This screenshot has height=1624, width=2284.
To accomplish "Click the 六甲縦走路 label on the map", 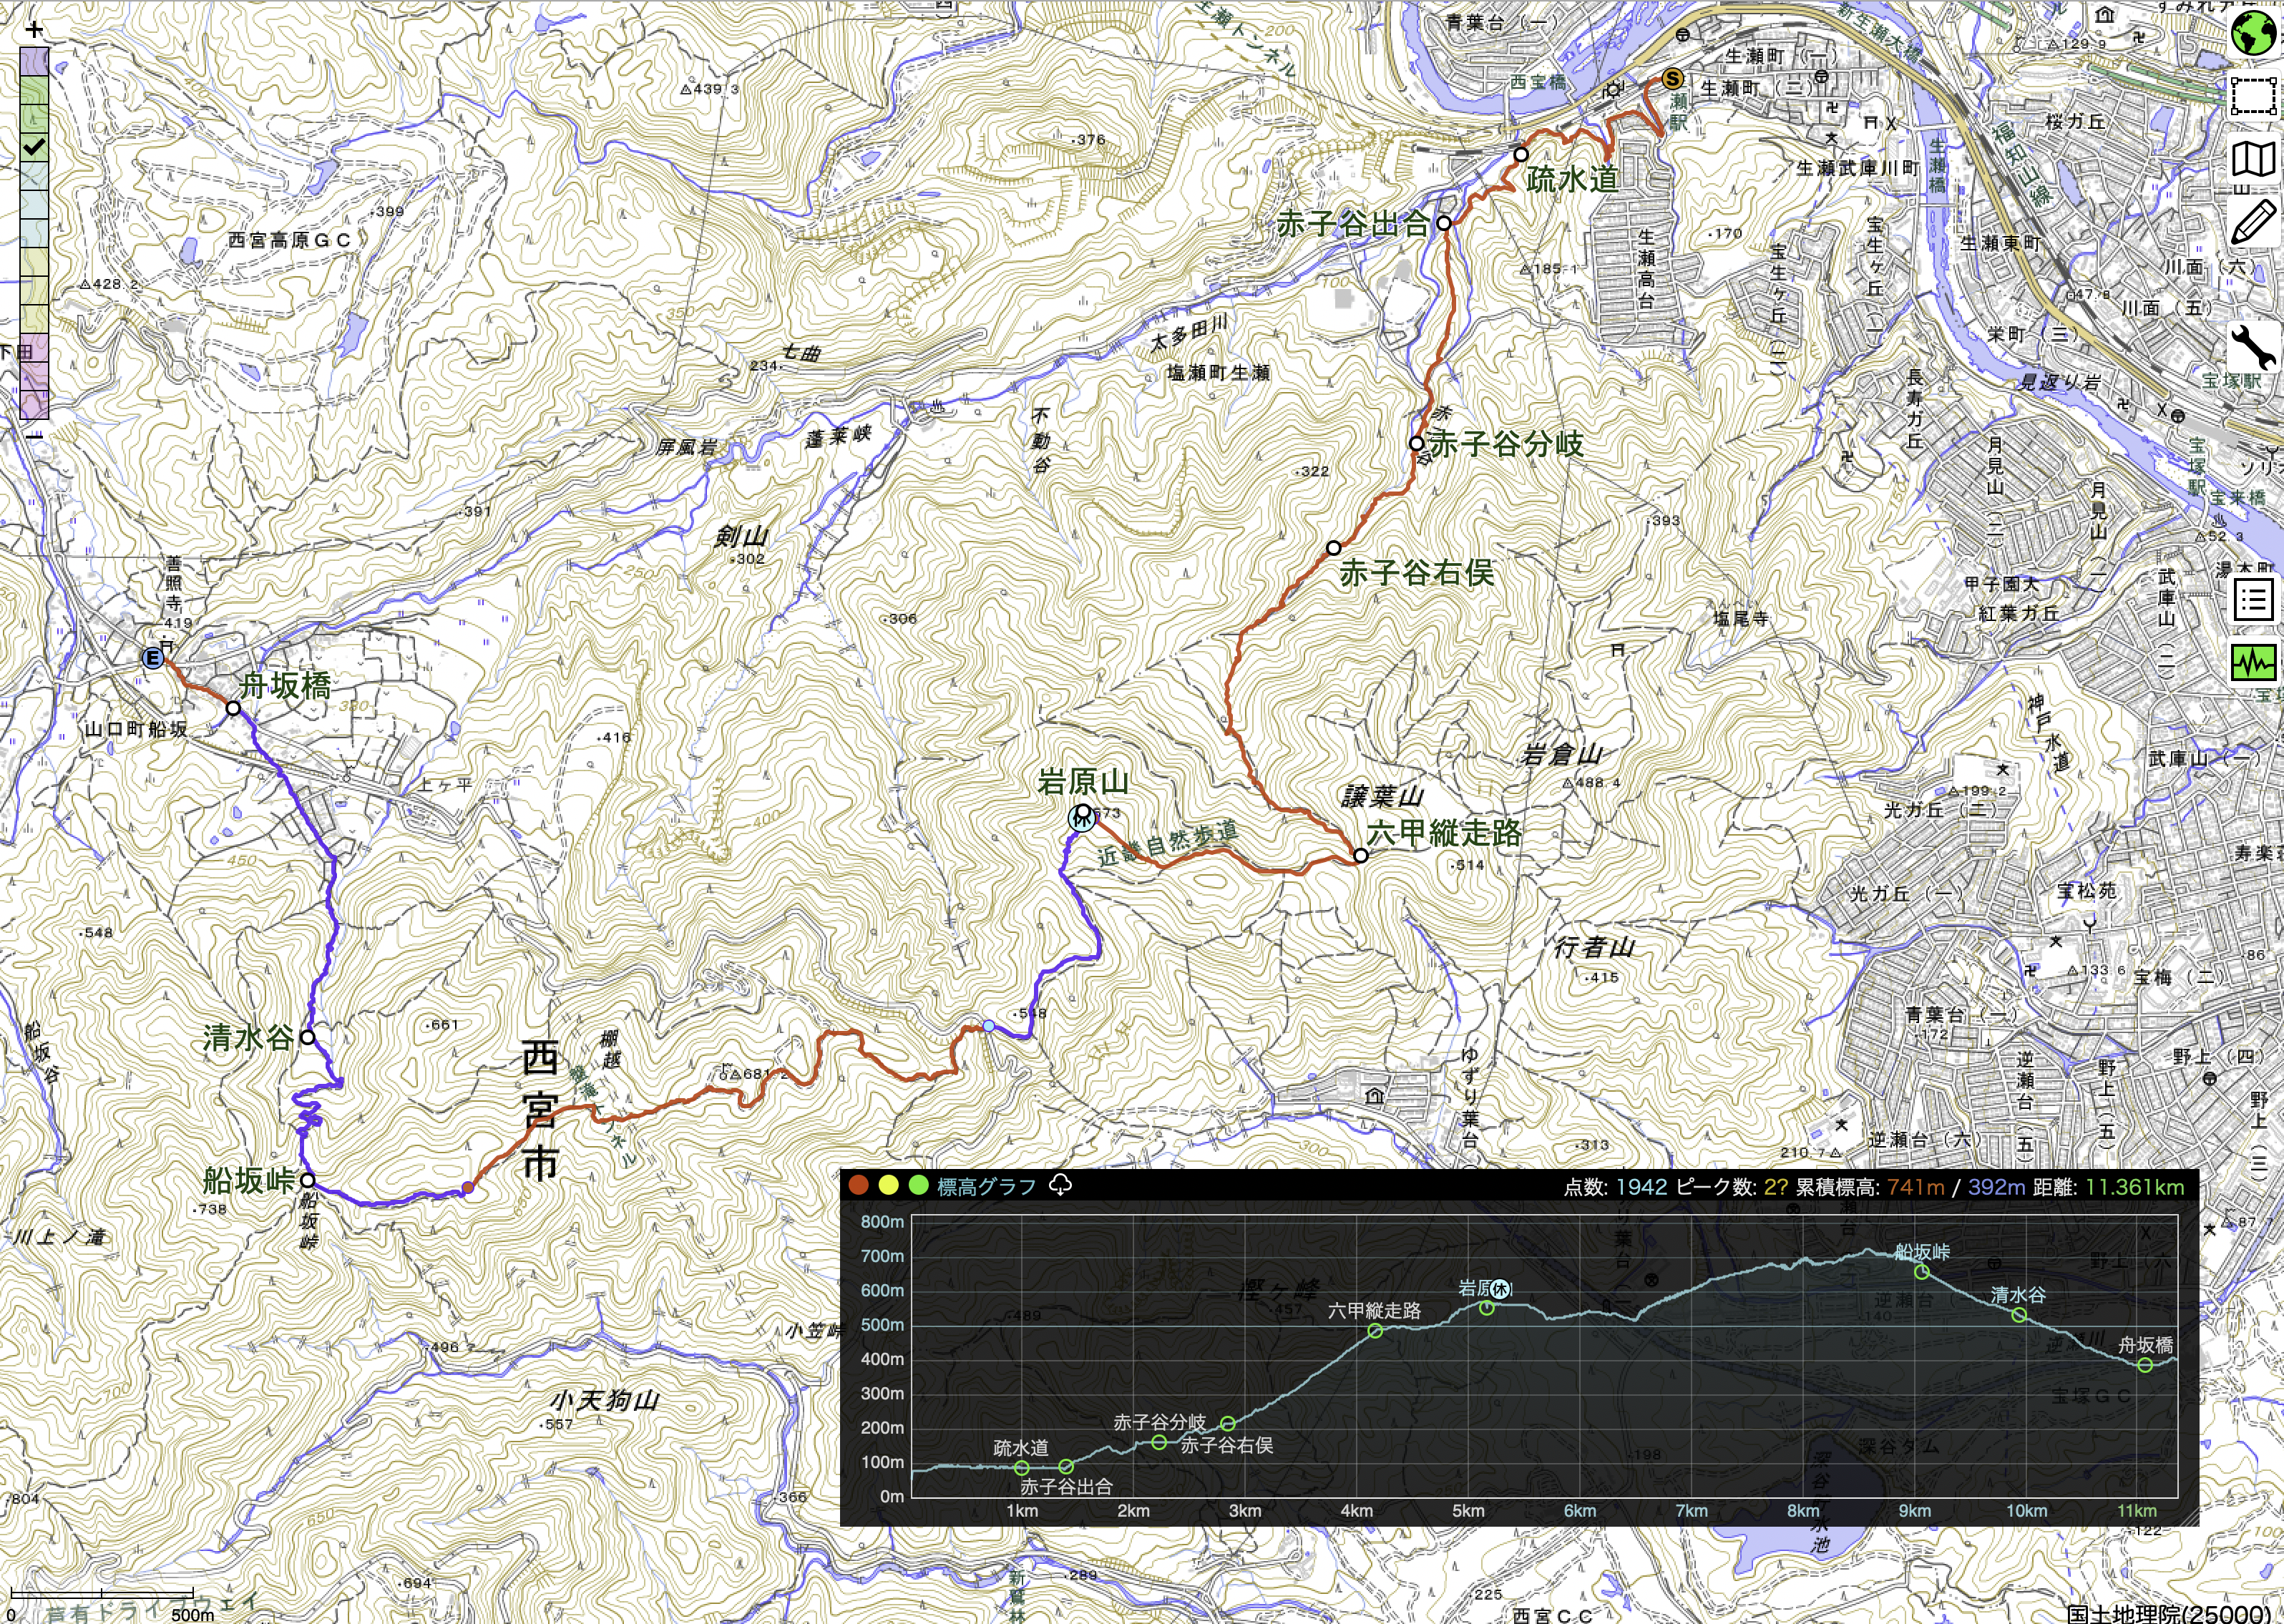I will click(x=1445, y=832).
